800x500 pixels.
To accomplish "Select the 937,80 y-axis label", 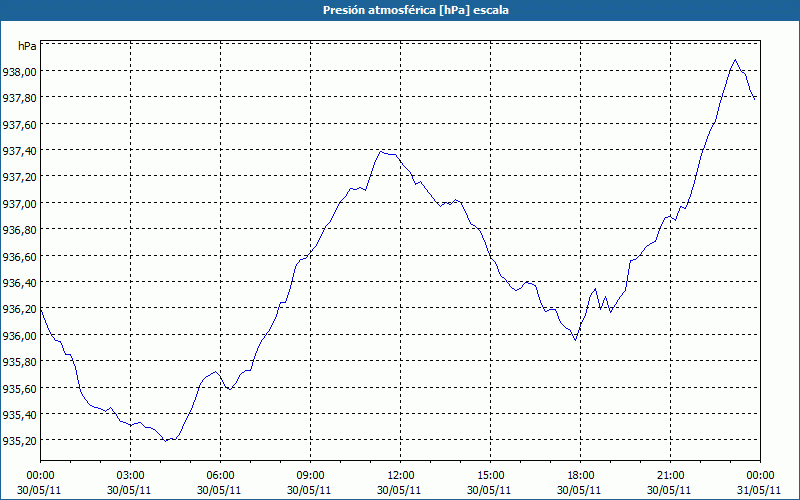I will 19,98.
